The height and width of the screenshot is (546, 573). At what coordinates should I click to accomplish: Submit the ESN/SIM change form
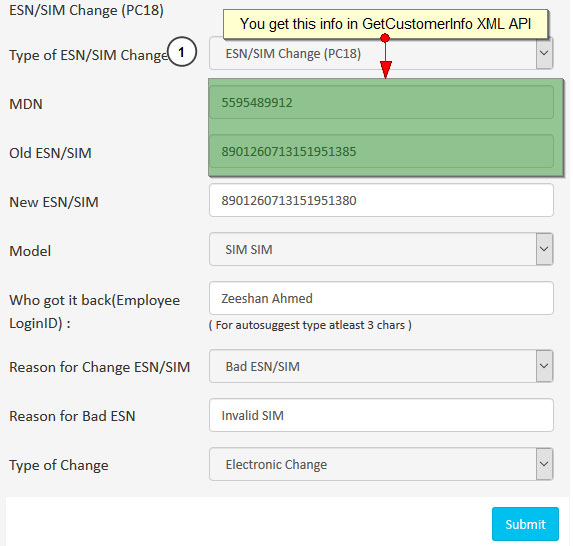[x=525, y=524]
